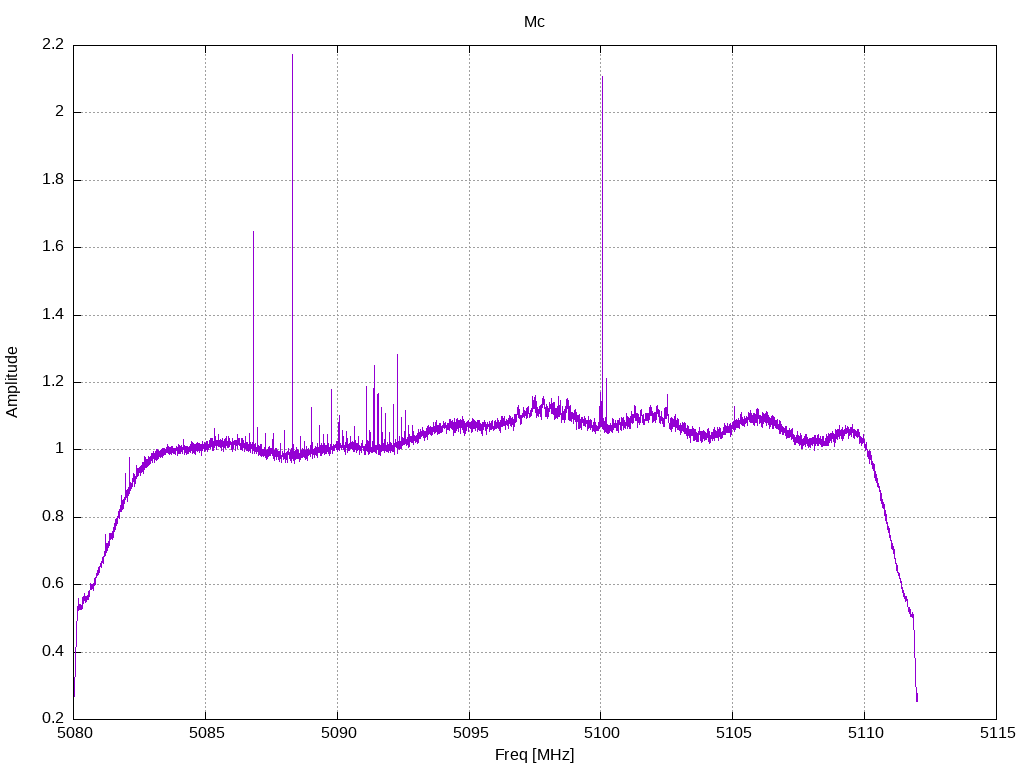Click the tallest spike near 5088 MHz
The width and height of the screenshot is (1024, 768).
tap(292, 55)
